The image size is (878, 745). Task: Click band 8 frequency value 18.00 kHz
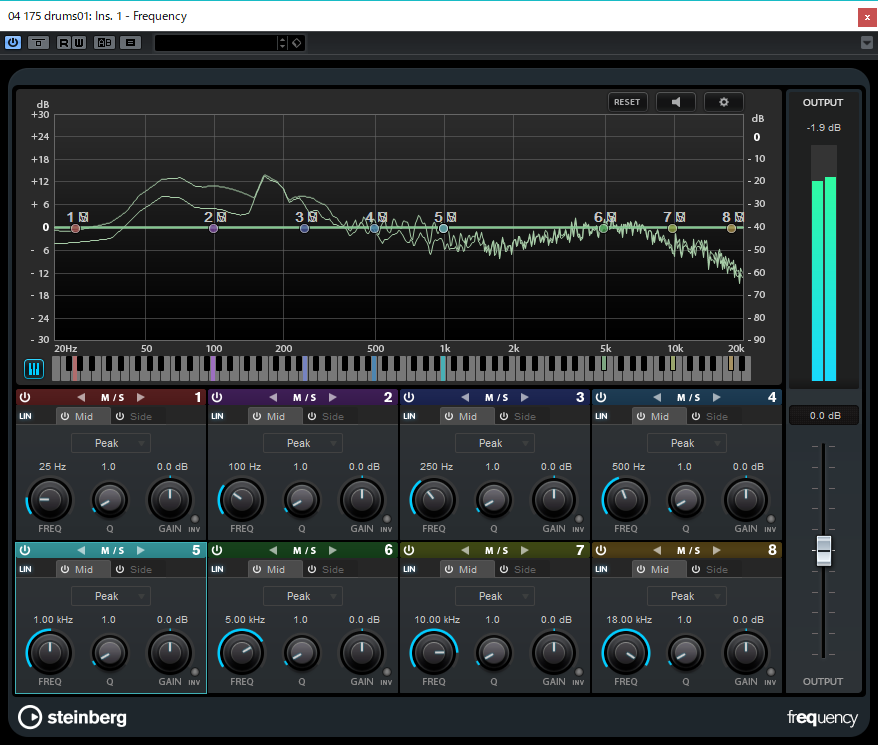(628, 620)
